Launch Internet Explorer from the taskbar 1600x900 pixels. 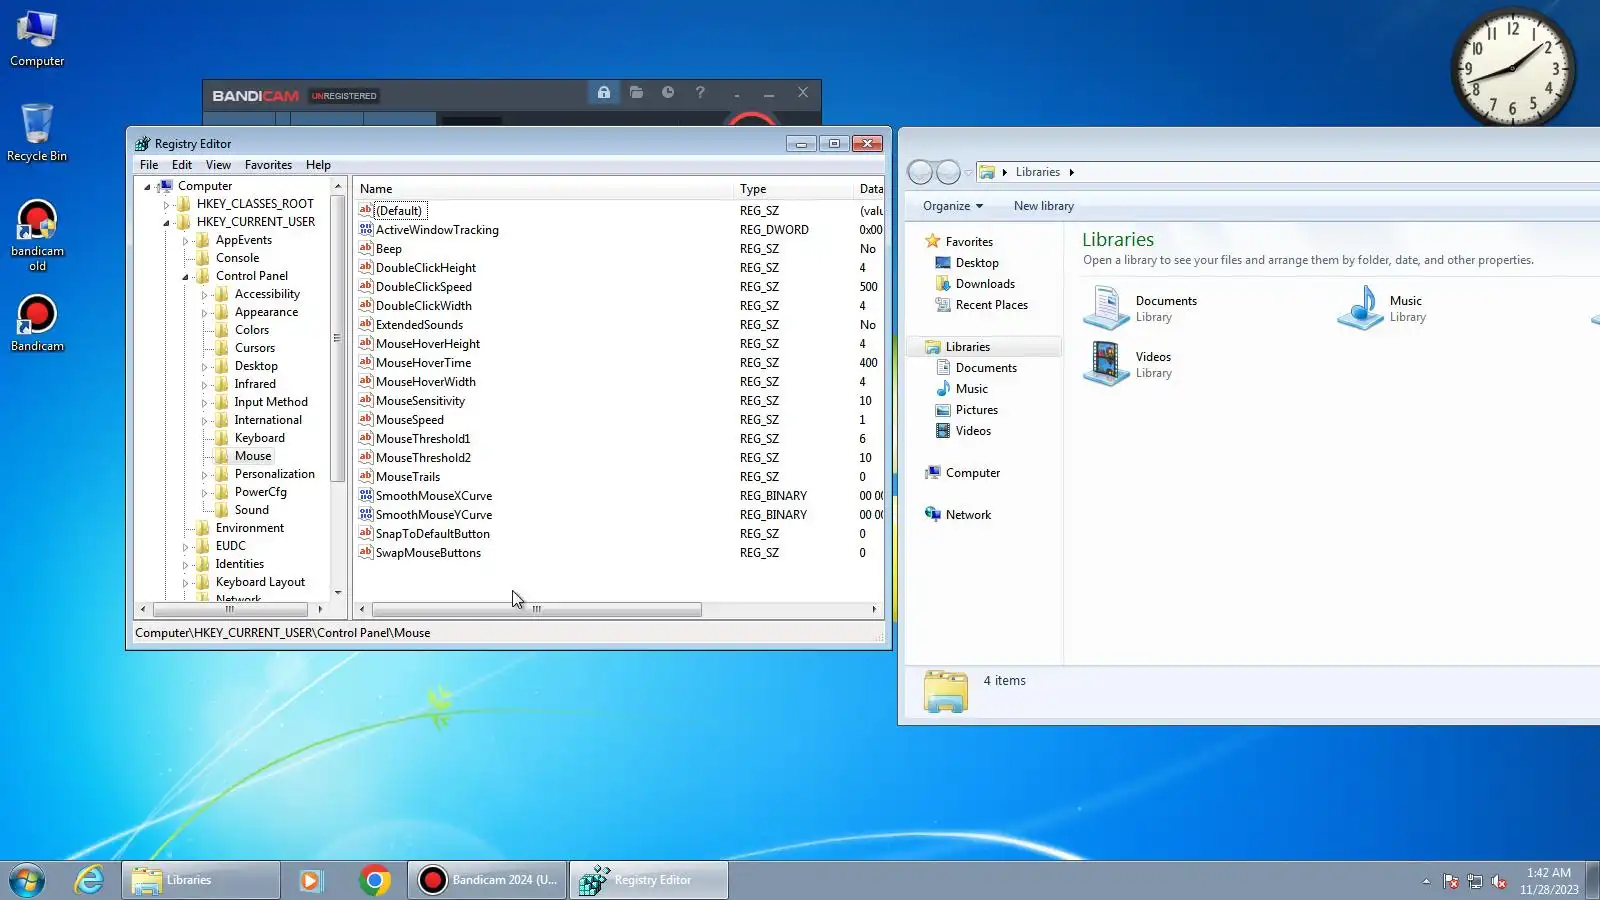tap(89, 880)
